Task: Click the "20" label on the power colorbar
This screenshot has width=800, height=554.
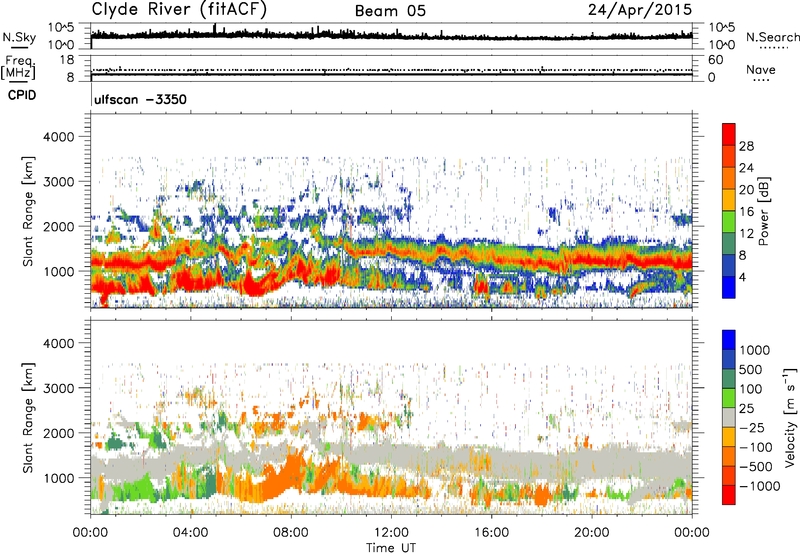Action: click(x=746, y=190)
